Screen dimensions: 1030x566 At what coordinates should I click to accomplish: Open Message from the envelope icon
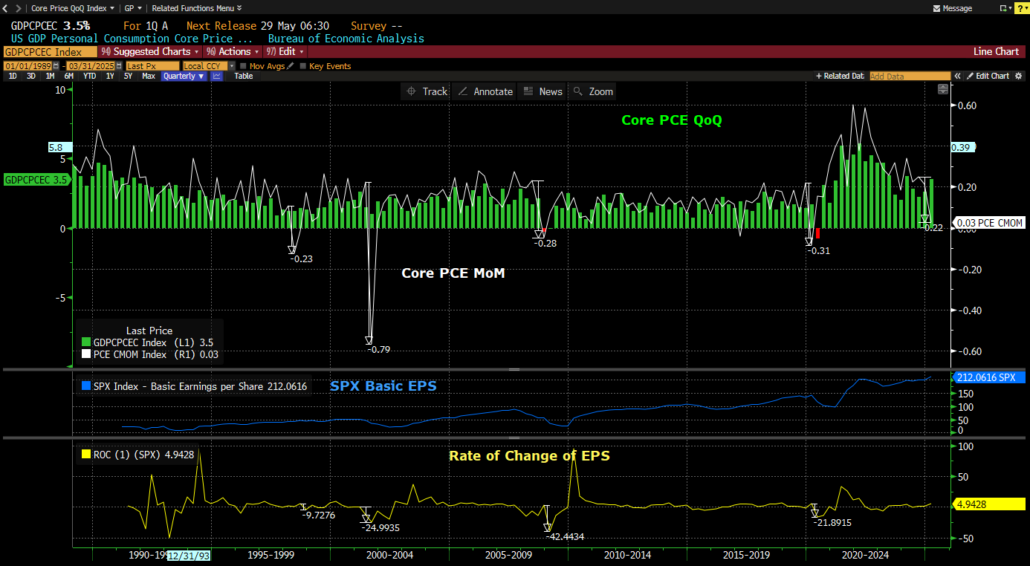point(952,8)
